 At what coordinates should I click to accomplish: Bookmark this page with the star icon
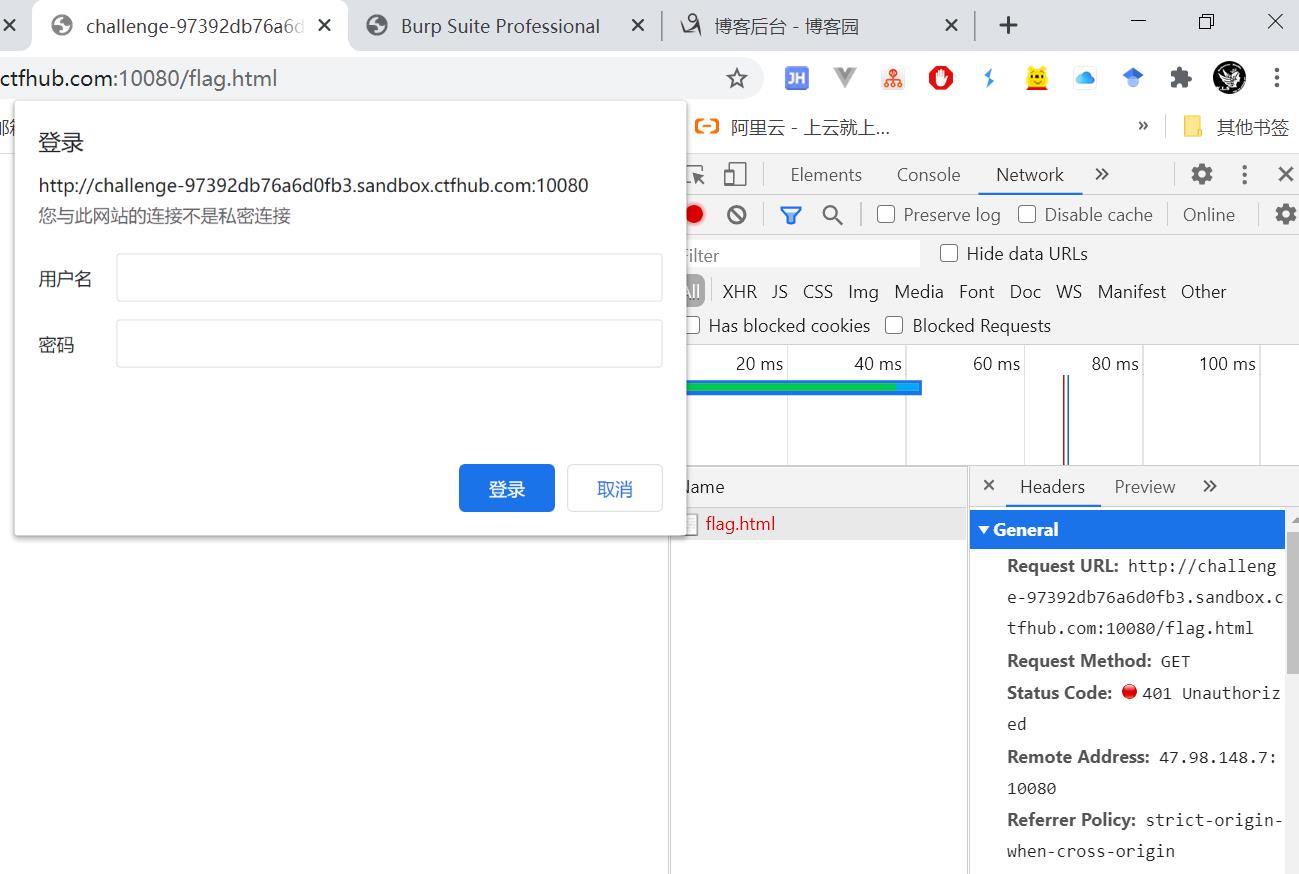(737, 78)
